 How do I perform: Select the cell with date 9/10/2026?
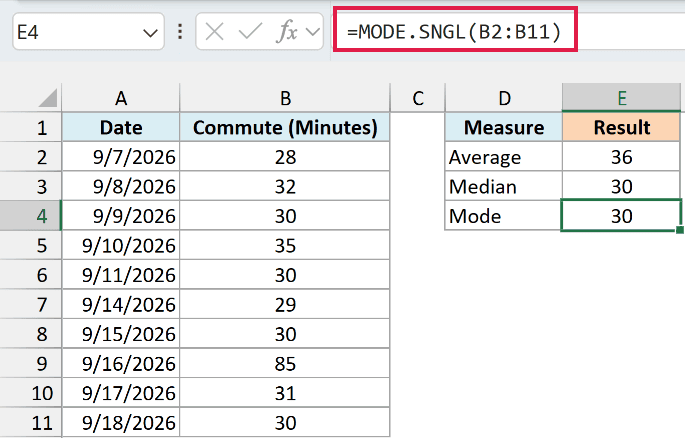tap(121, 245)
